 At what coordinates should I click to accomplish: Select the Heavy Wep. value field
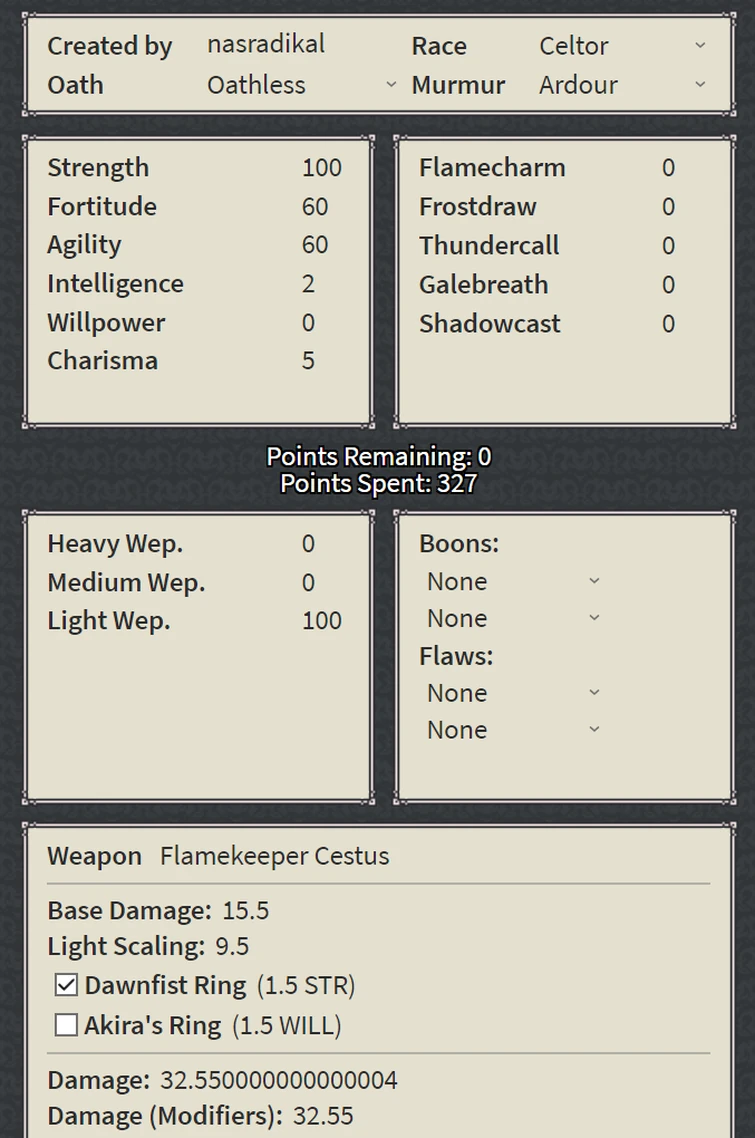308,543
